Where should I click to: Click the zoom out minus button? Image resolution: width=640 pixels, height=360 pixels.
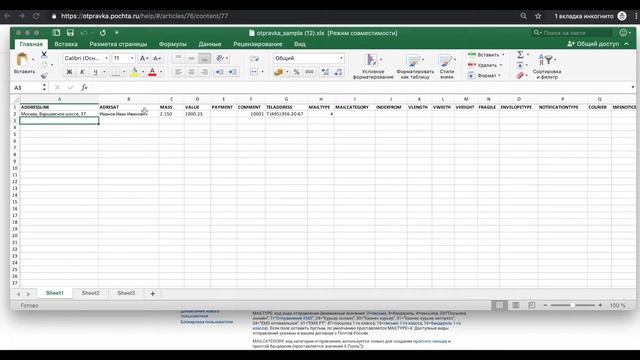point(545,305)
